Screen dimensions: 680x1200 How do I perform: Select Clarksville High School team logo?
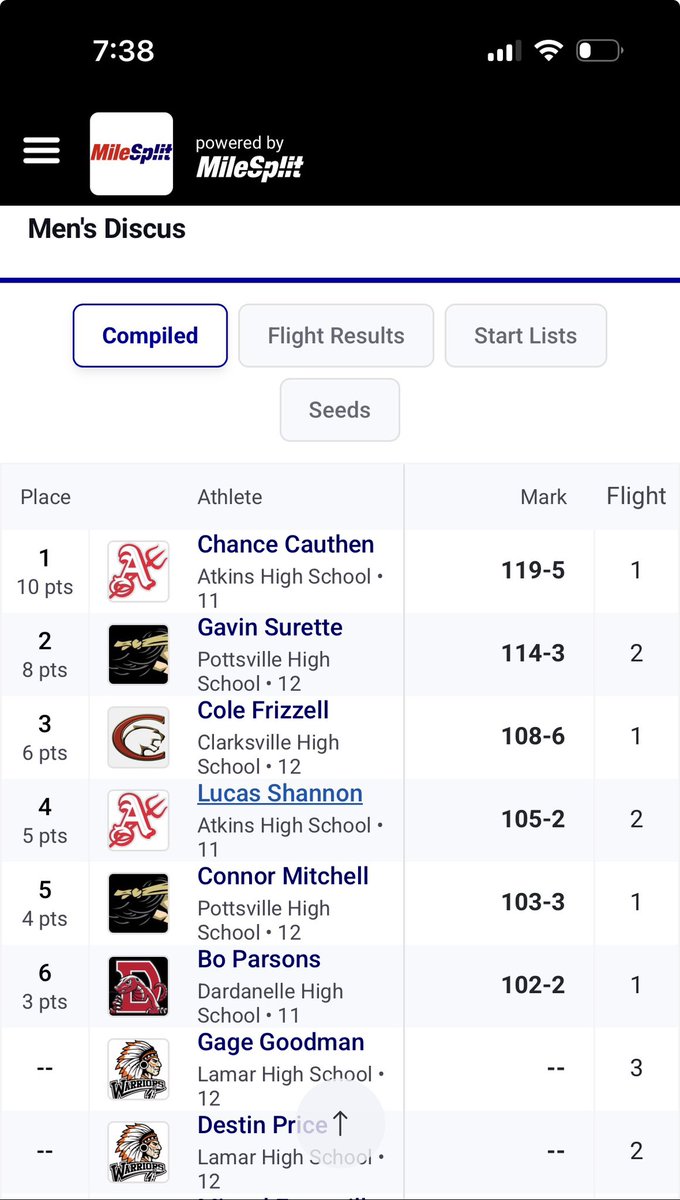pyautogui.click(x=138, y=737)
